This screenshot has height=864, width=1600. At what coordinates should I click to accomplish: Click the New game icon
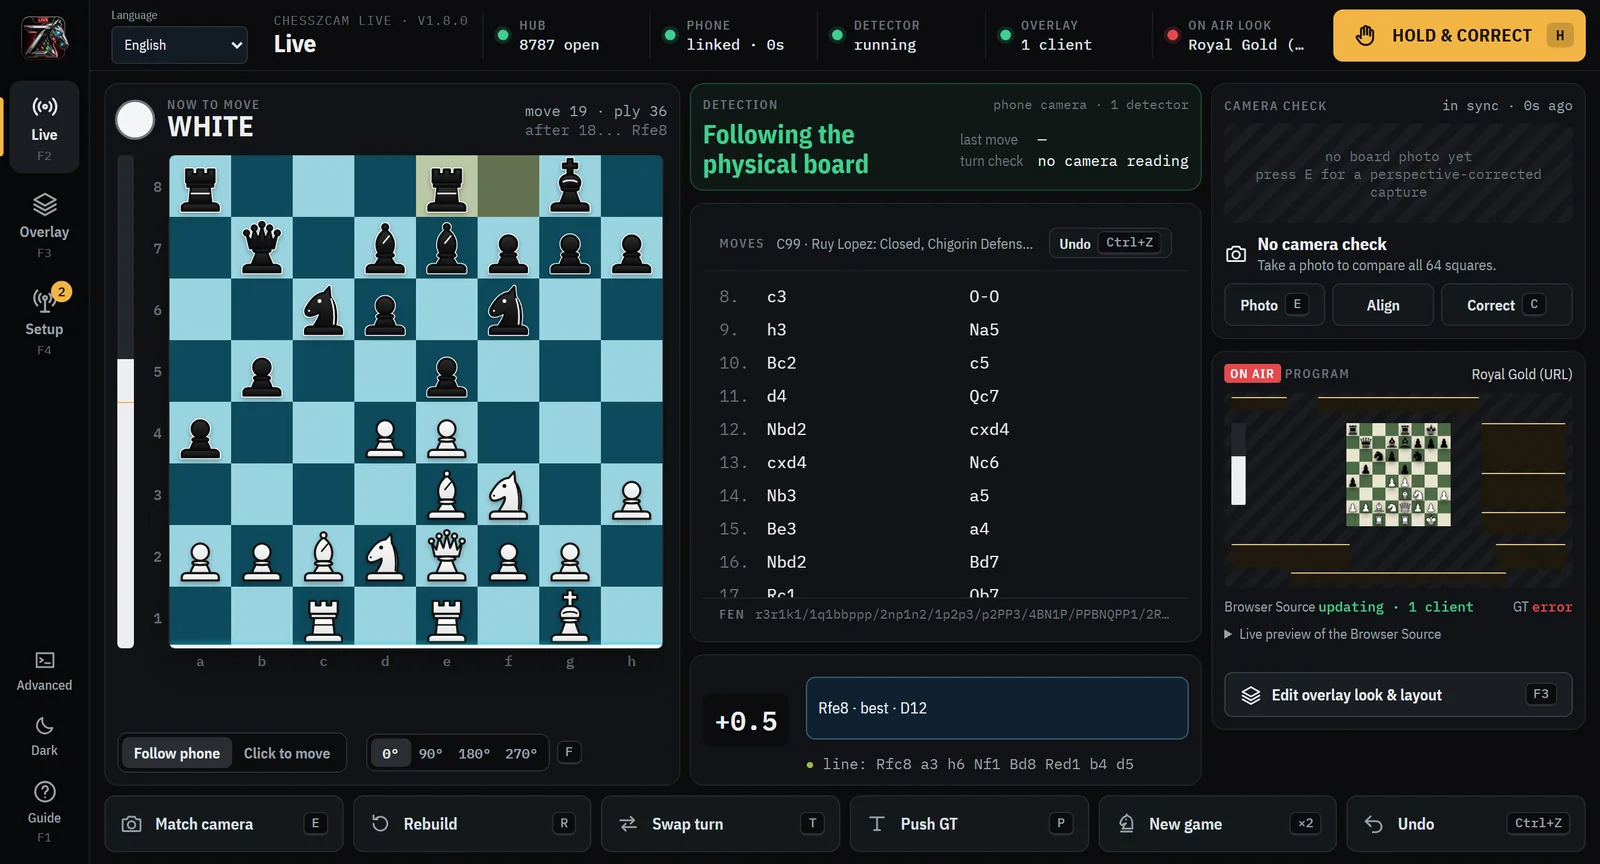[x=1126, y=824]
